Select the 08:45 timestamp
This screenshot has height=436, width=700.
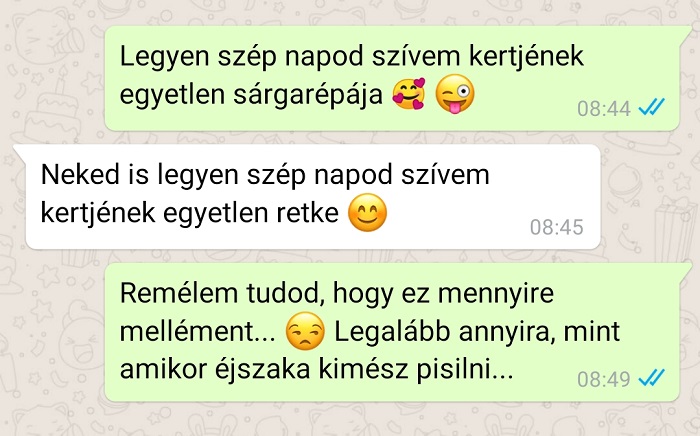(557, 227)
